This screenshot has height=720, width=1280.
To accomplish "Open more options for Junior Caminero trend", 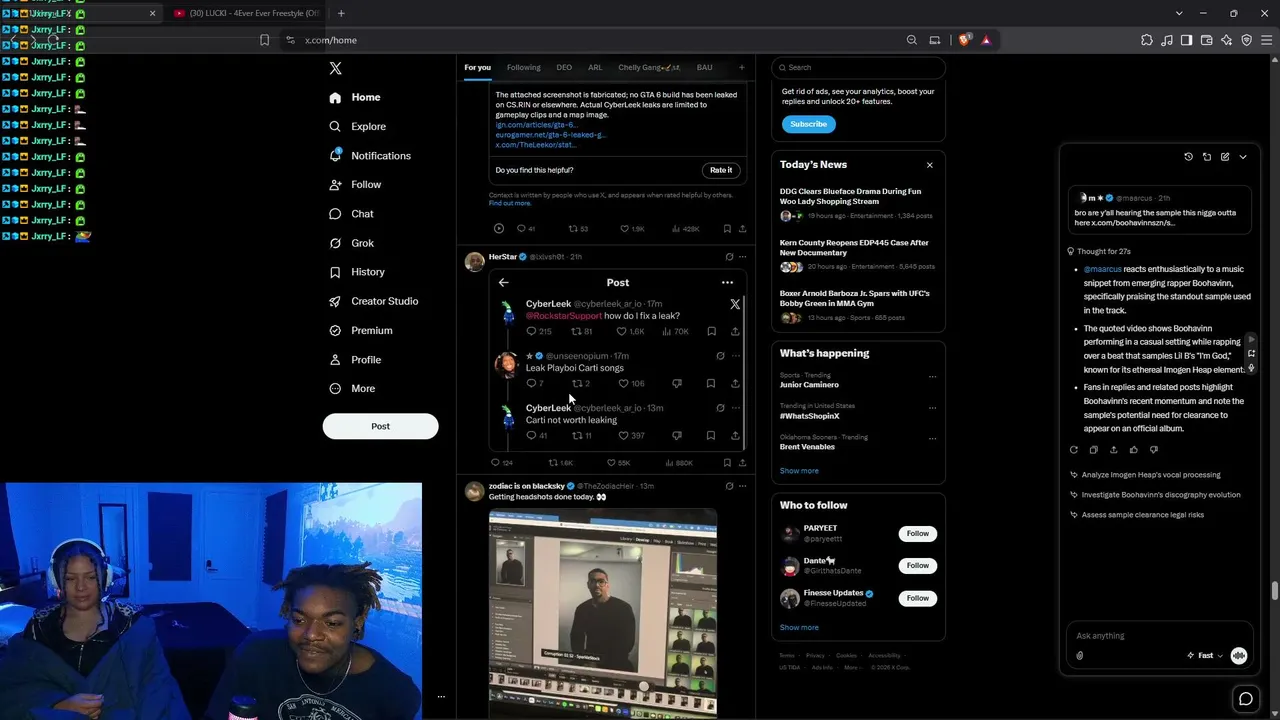I will pos(932,377).
